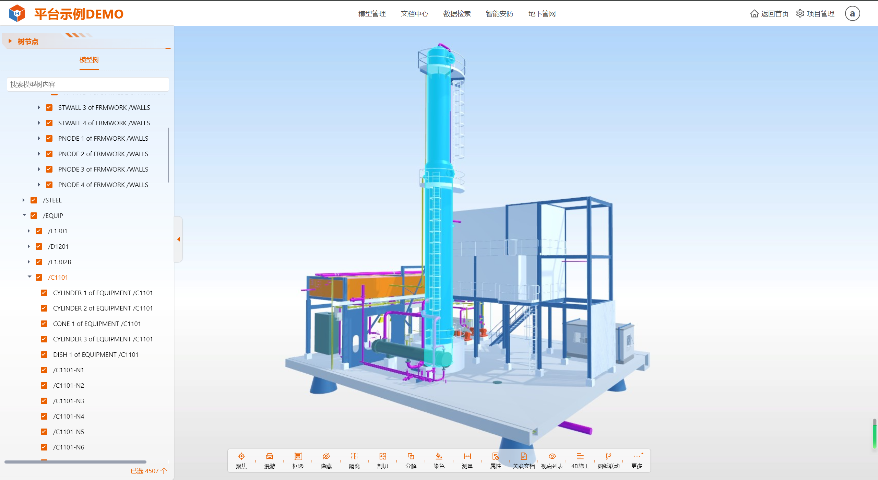Uncheck CONE 1 of EQUIPMENT /C1101

44,323
